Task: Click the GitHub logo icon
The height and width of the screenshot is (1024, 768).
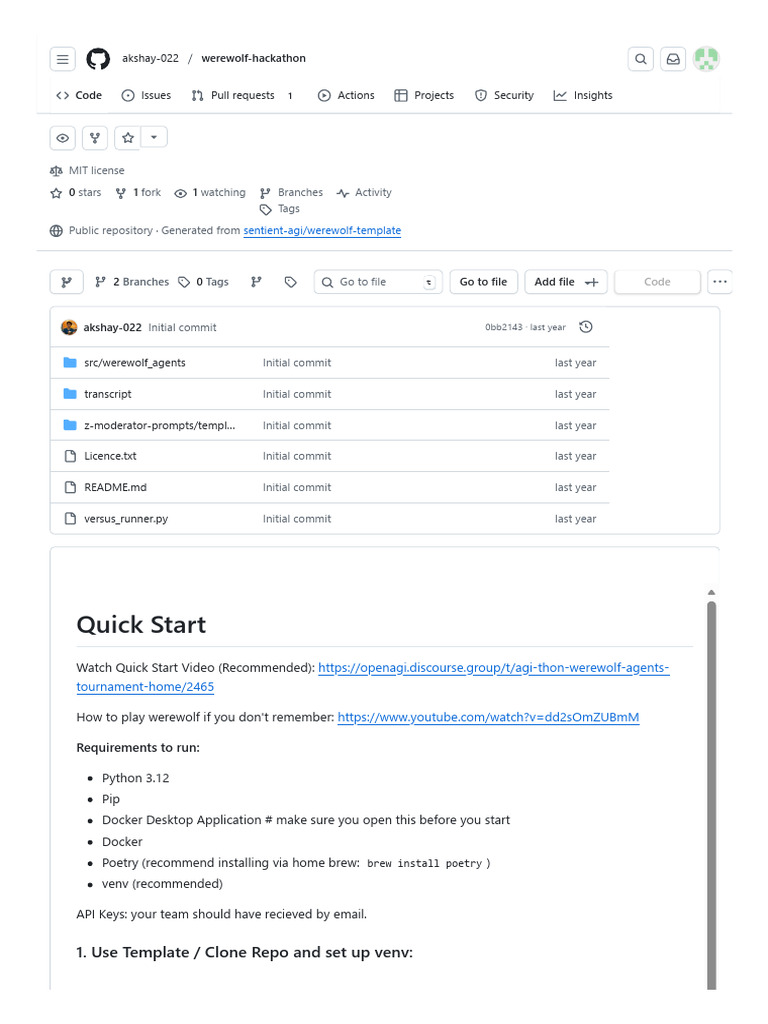Action: click(99, 59)
